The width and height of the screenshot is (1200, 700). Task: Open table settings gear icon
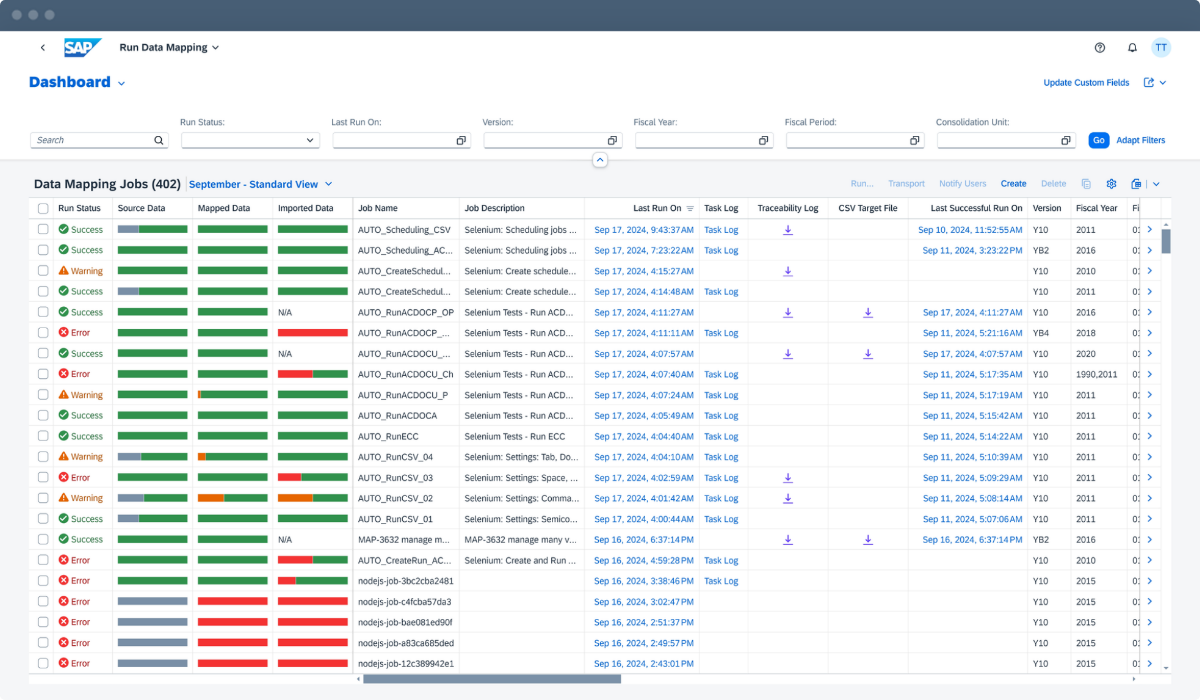pos(1111,184)
